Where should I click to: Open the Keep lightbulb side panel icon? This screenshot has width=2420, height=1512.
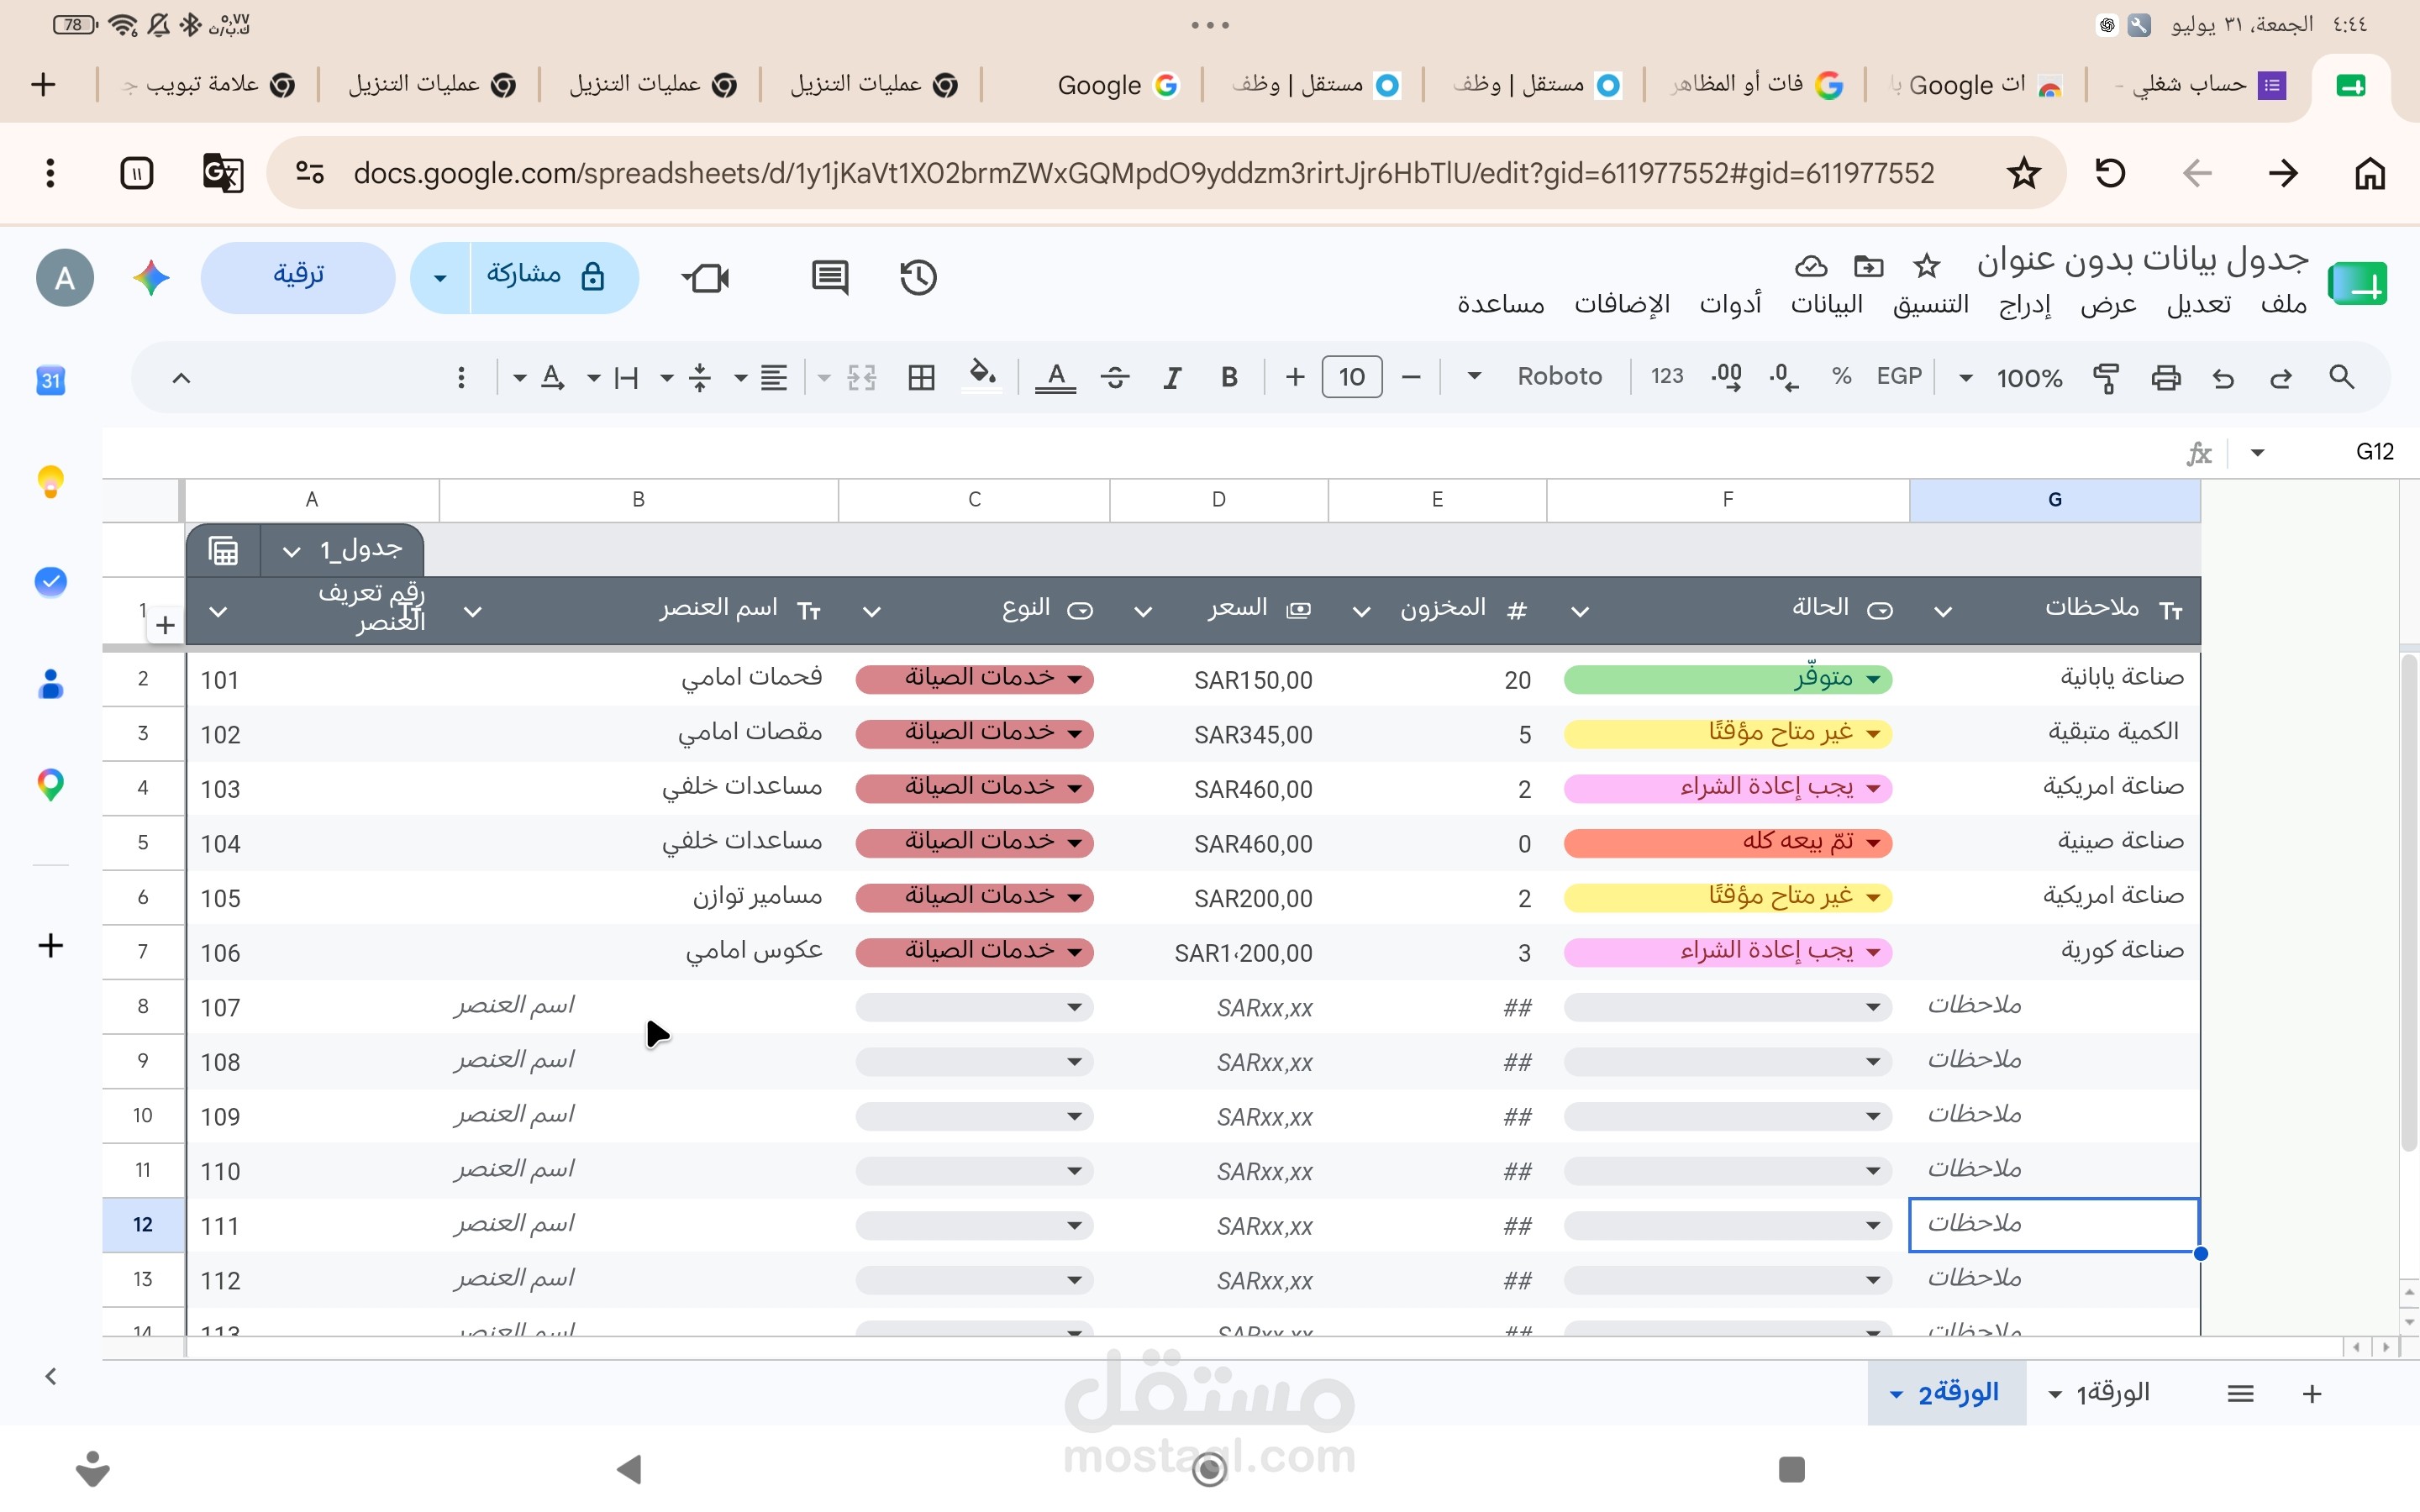51,482
